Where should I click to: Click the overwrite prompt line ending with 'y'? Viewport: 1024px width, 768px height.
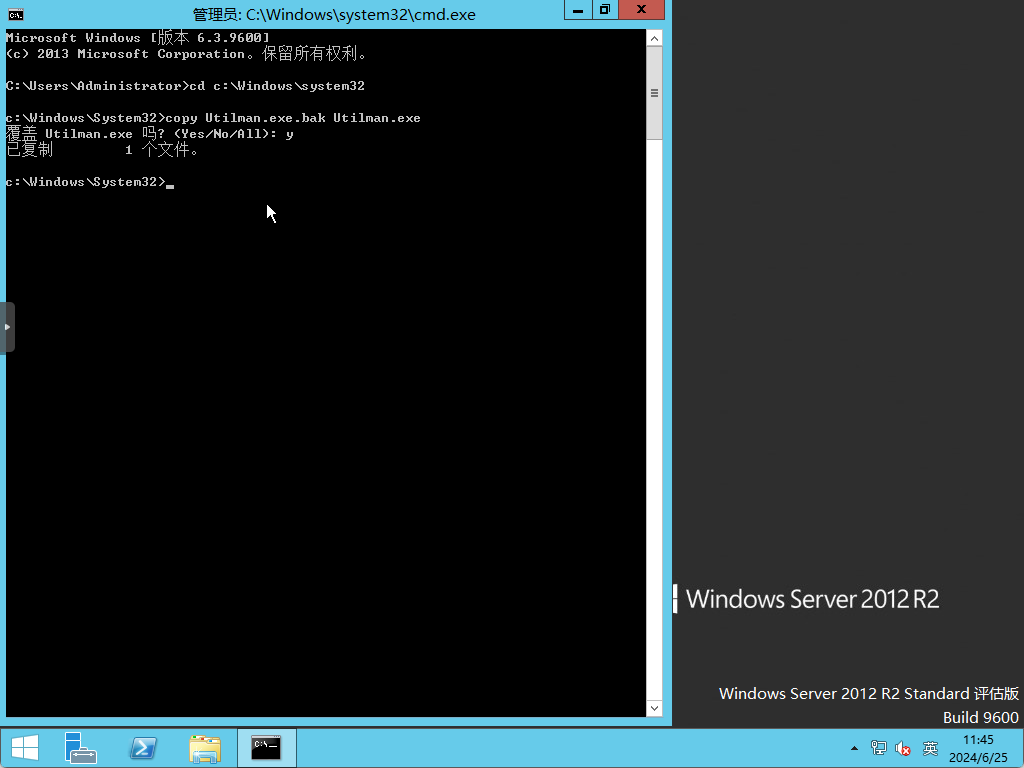tap(150, 133)
